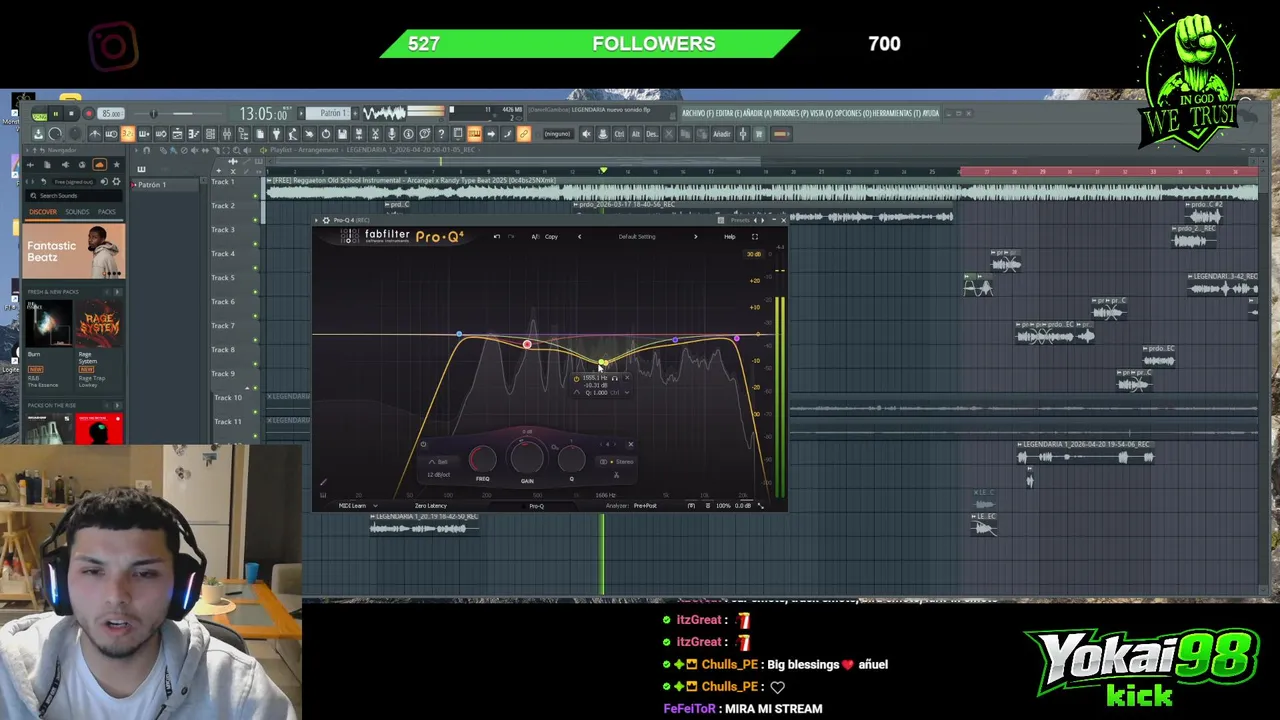
Task: Click undo arrow in Pro-Q 4
Action: pyautogui.click(x=497, y=237)
